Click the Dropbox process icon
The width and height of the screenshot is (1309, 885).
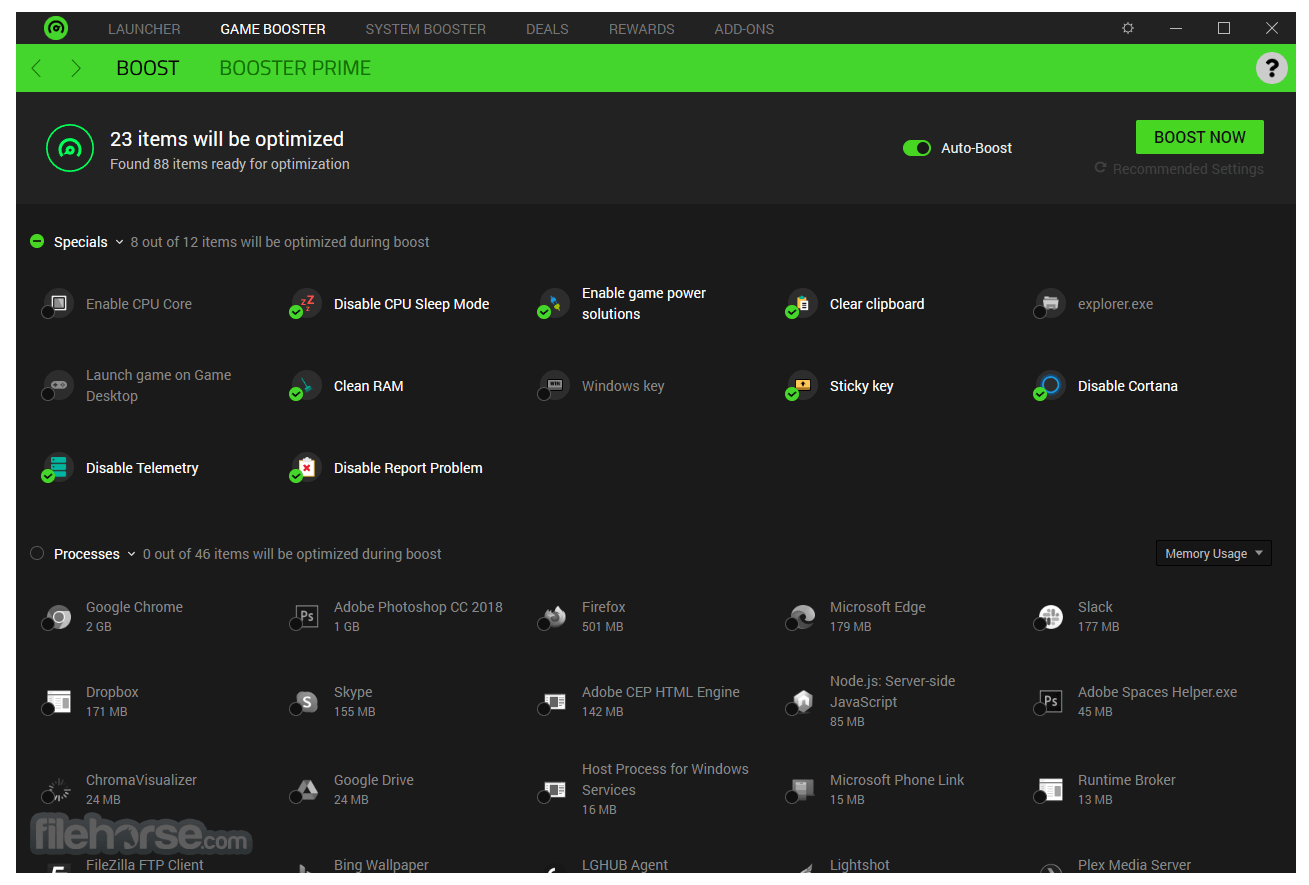coord(58,701)
